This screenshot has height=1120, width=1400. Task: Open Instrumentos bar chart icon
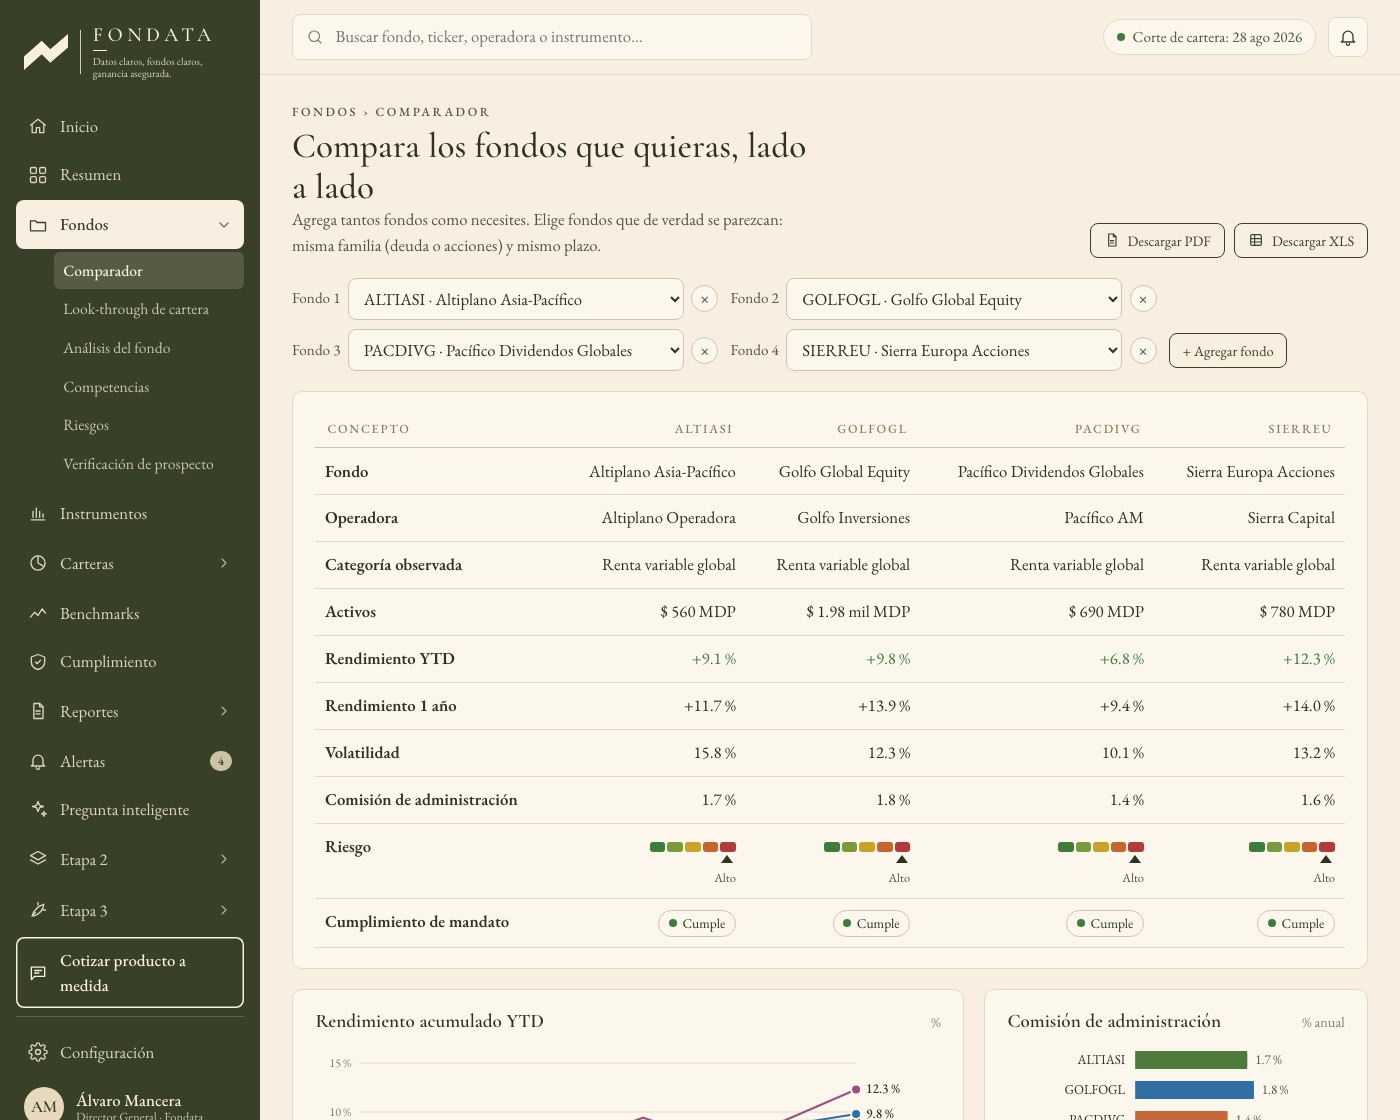point(38,514)
